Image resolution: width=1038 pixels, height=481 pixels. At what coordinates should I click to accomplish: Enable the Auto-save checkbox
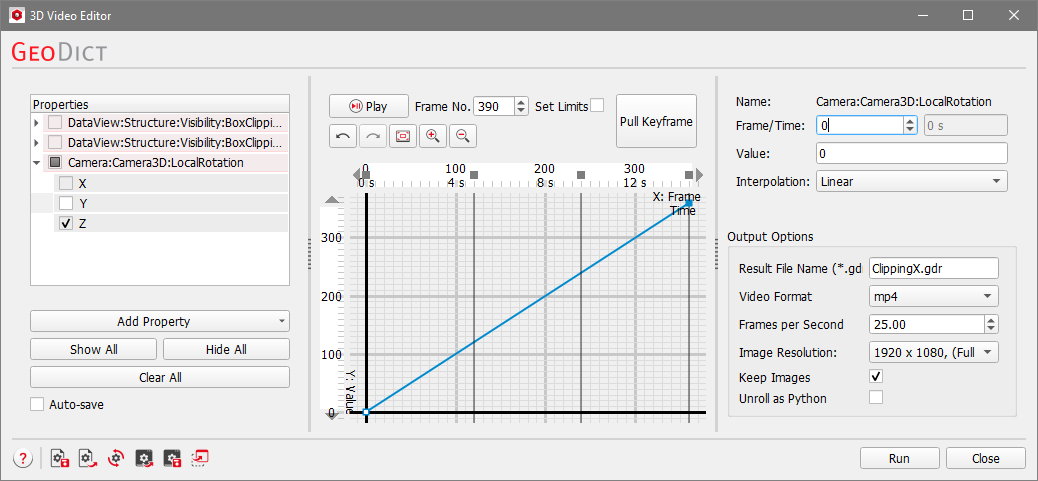37,404
